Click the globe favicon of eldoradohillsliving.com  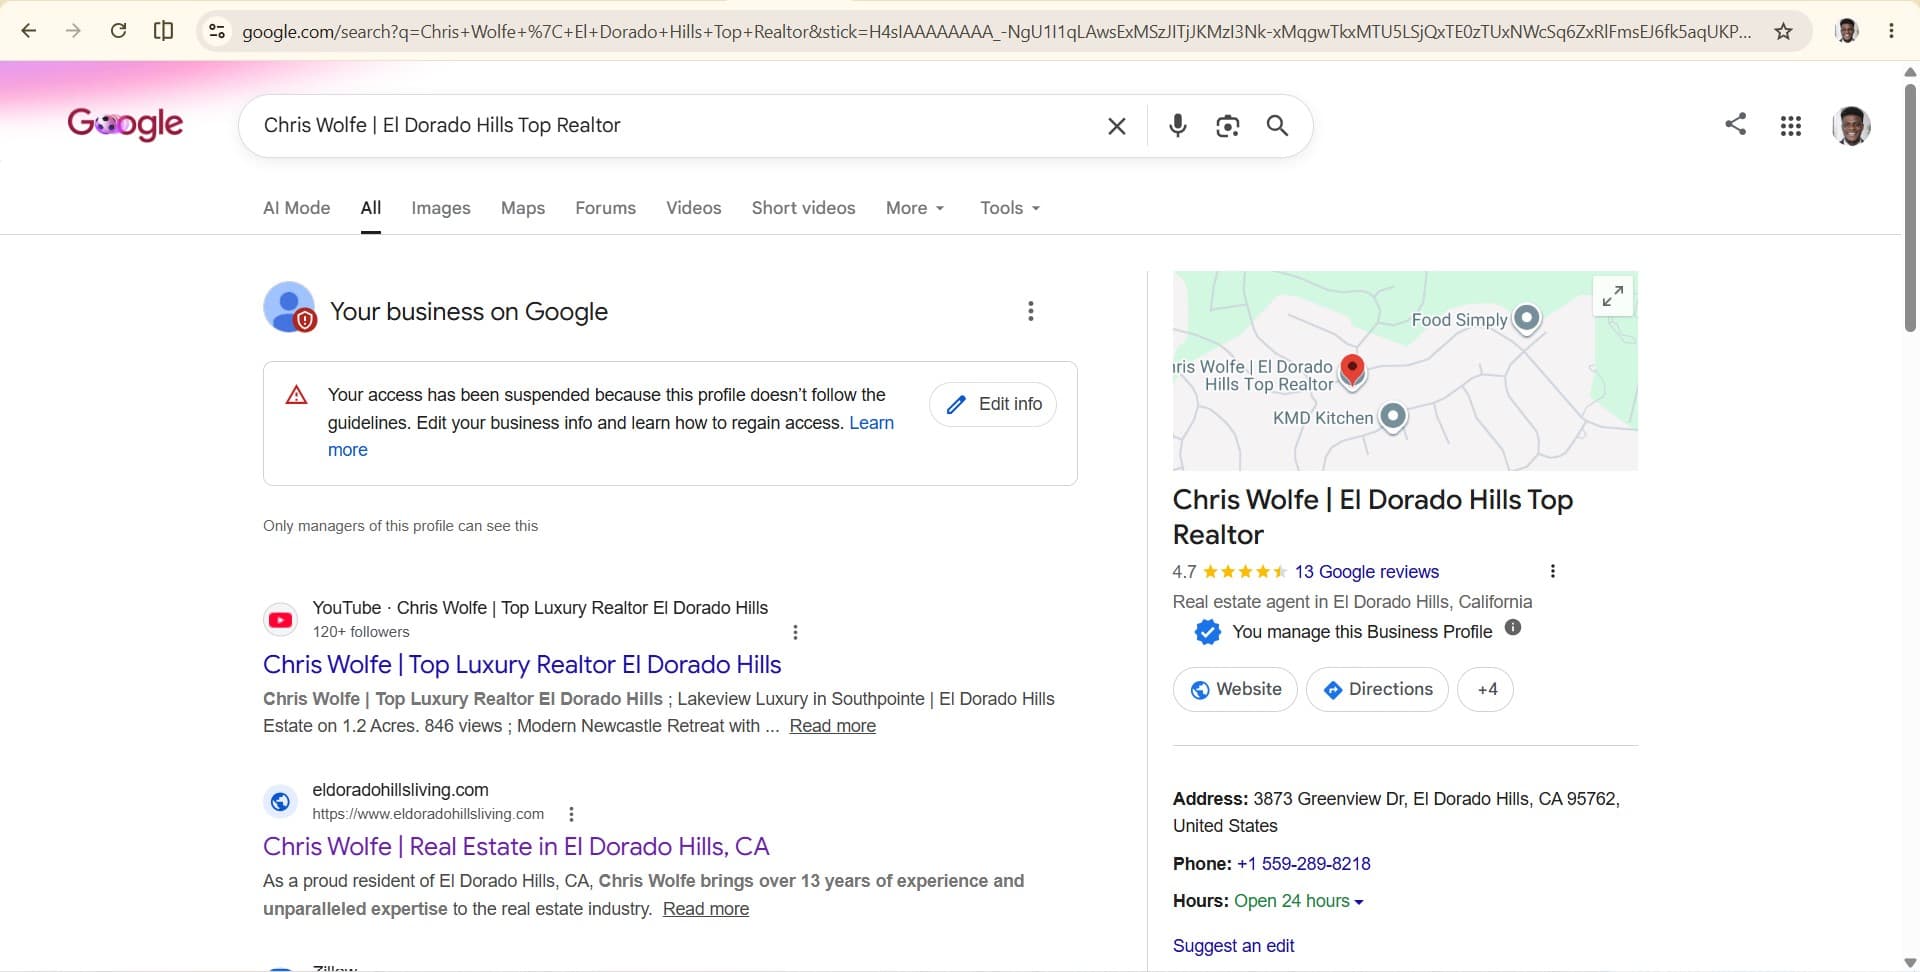281,802
